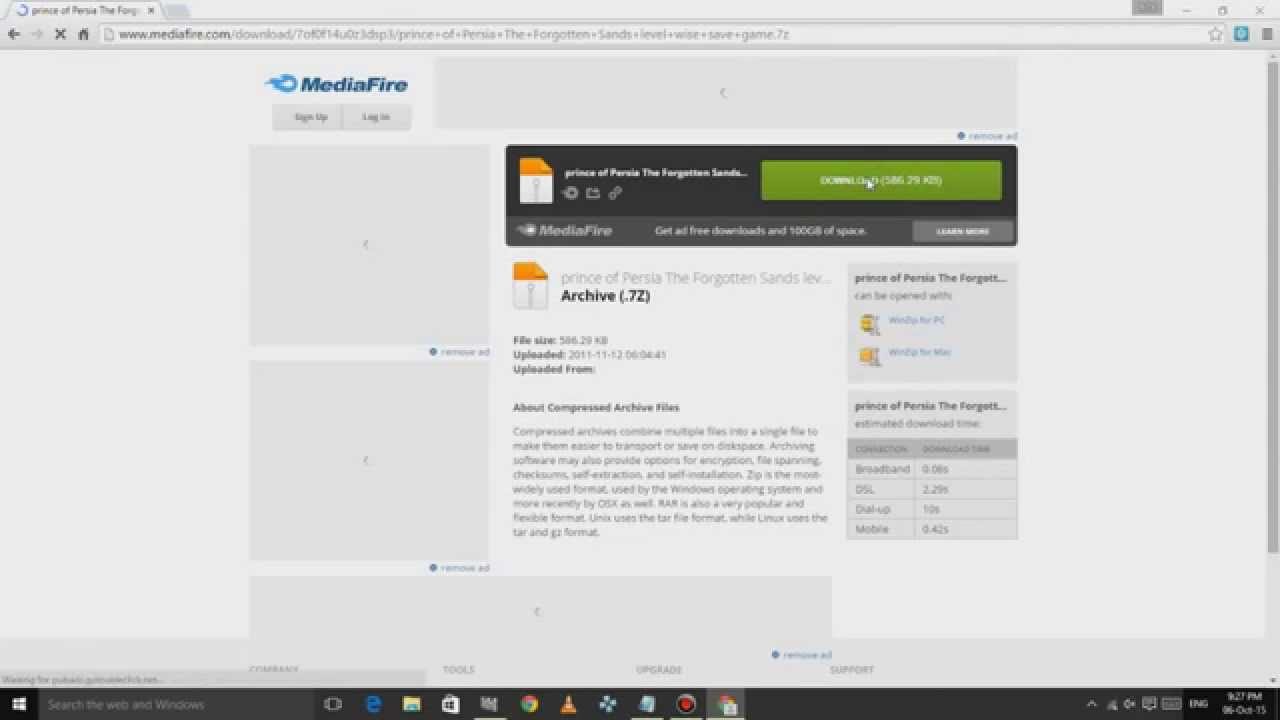Open Task View on the taskbar
The height and width of the screenshot is (720, 1280).
[333, 704]
